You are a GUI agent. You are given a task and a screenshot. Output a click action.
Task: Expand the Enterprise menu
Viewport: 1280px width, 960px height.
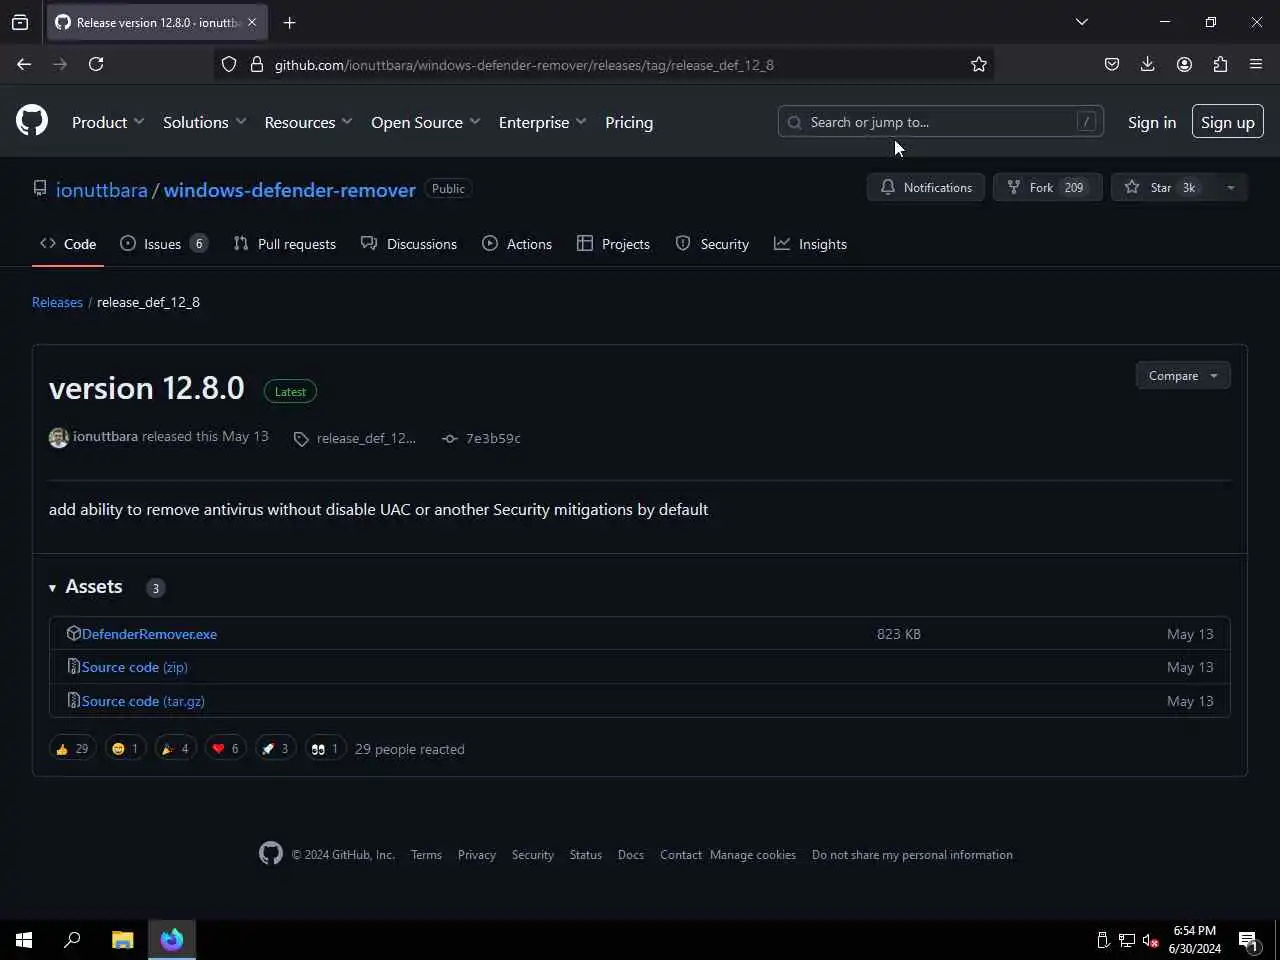pyautogui.click(x=543, y=122)
